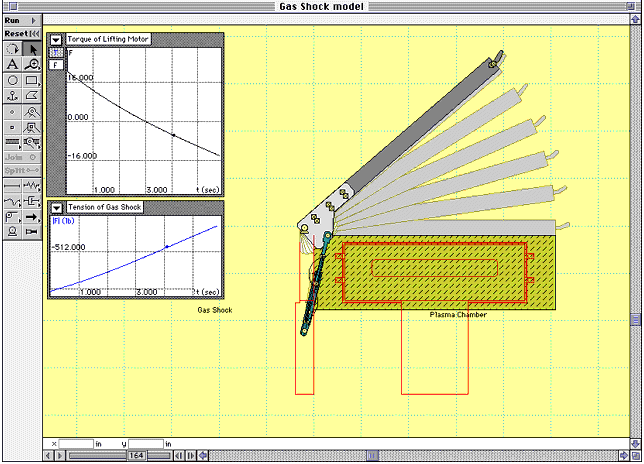Viewport: 644px width, 464px height.
Task: Toggle the grid icon in Torque graph
Action: 56,52
